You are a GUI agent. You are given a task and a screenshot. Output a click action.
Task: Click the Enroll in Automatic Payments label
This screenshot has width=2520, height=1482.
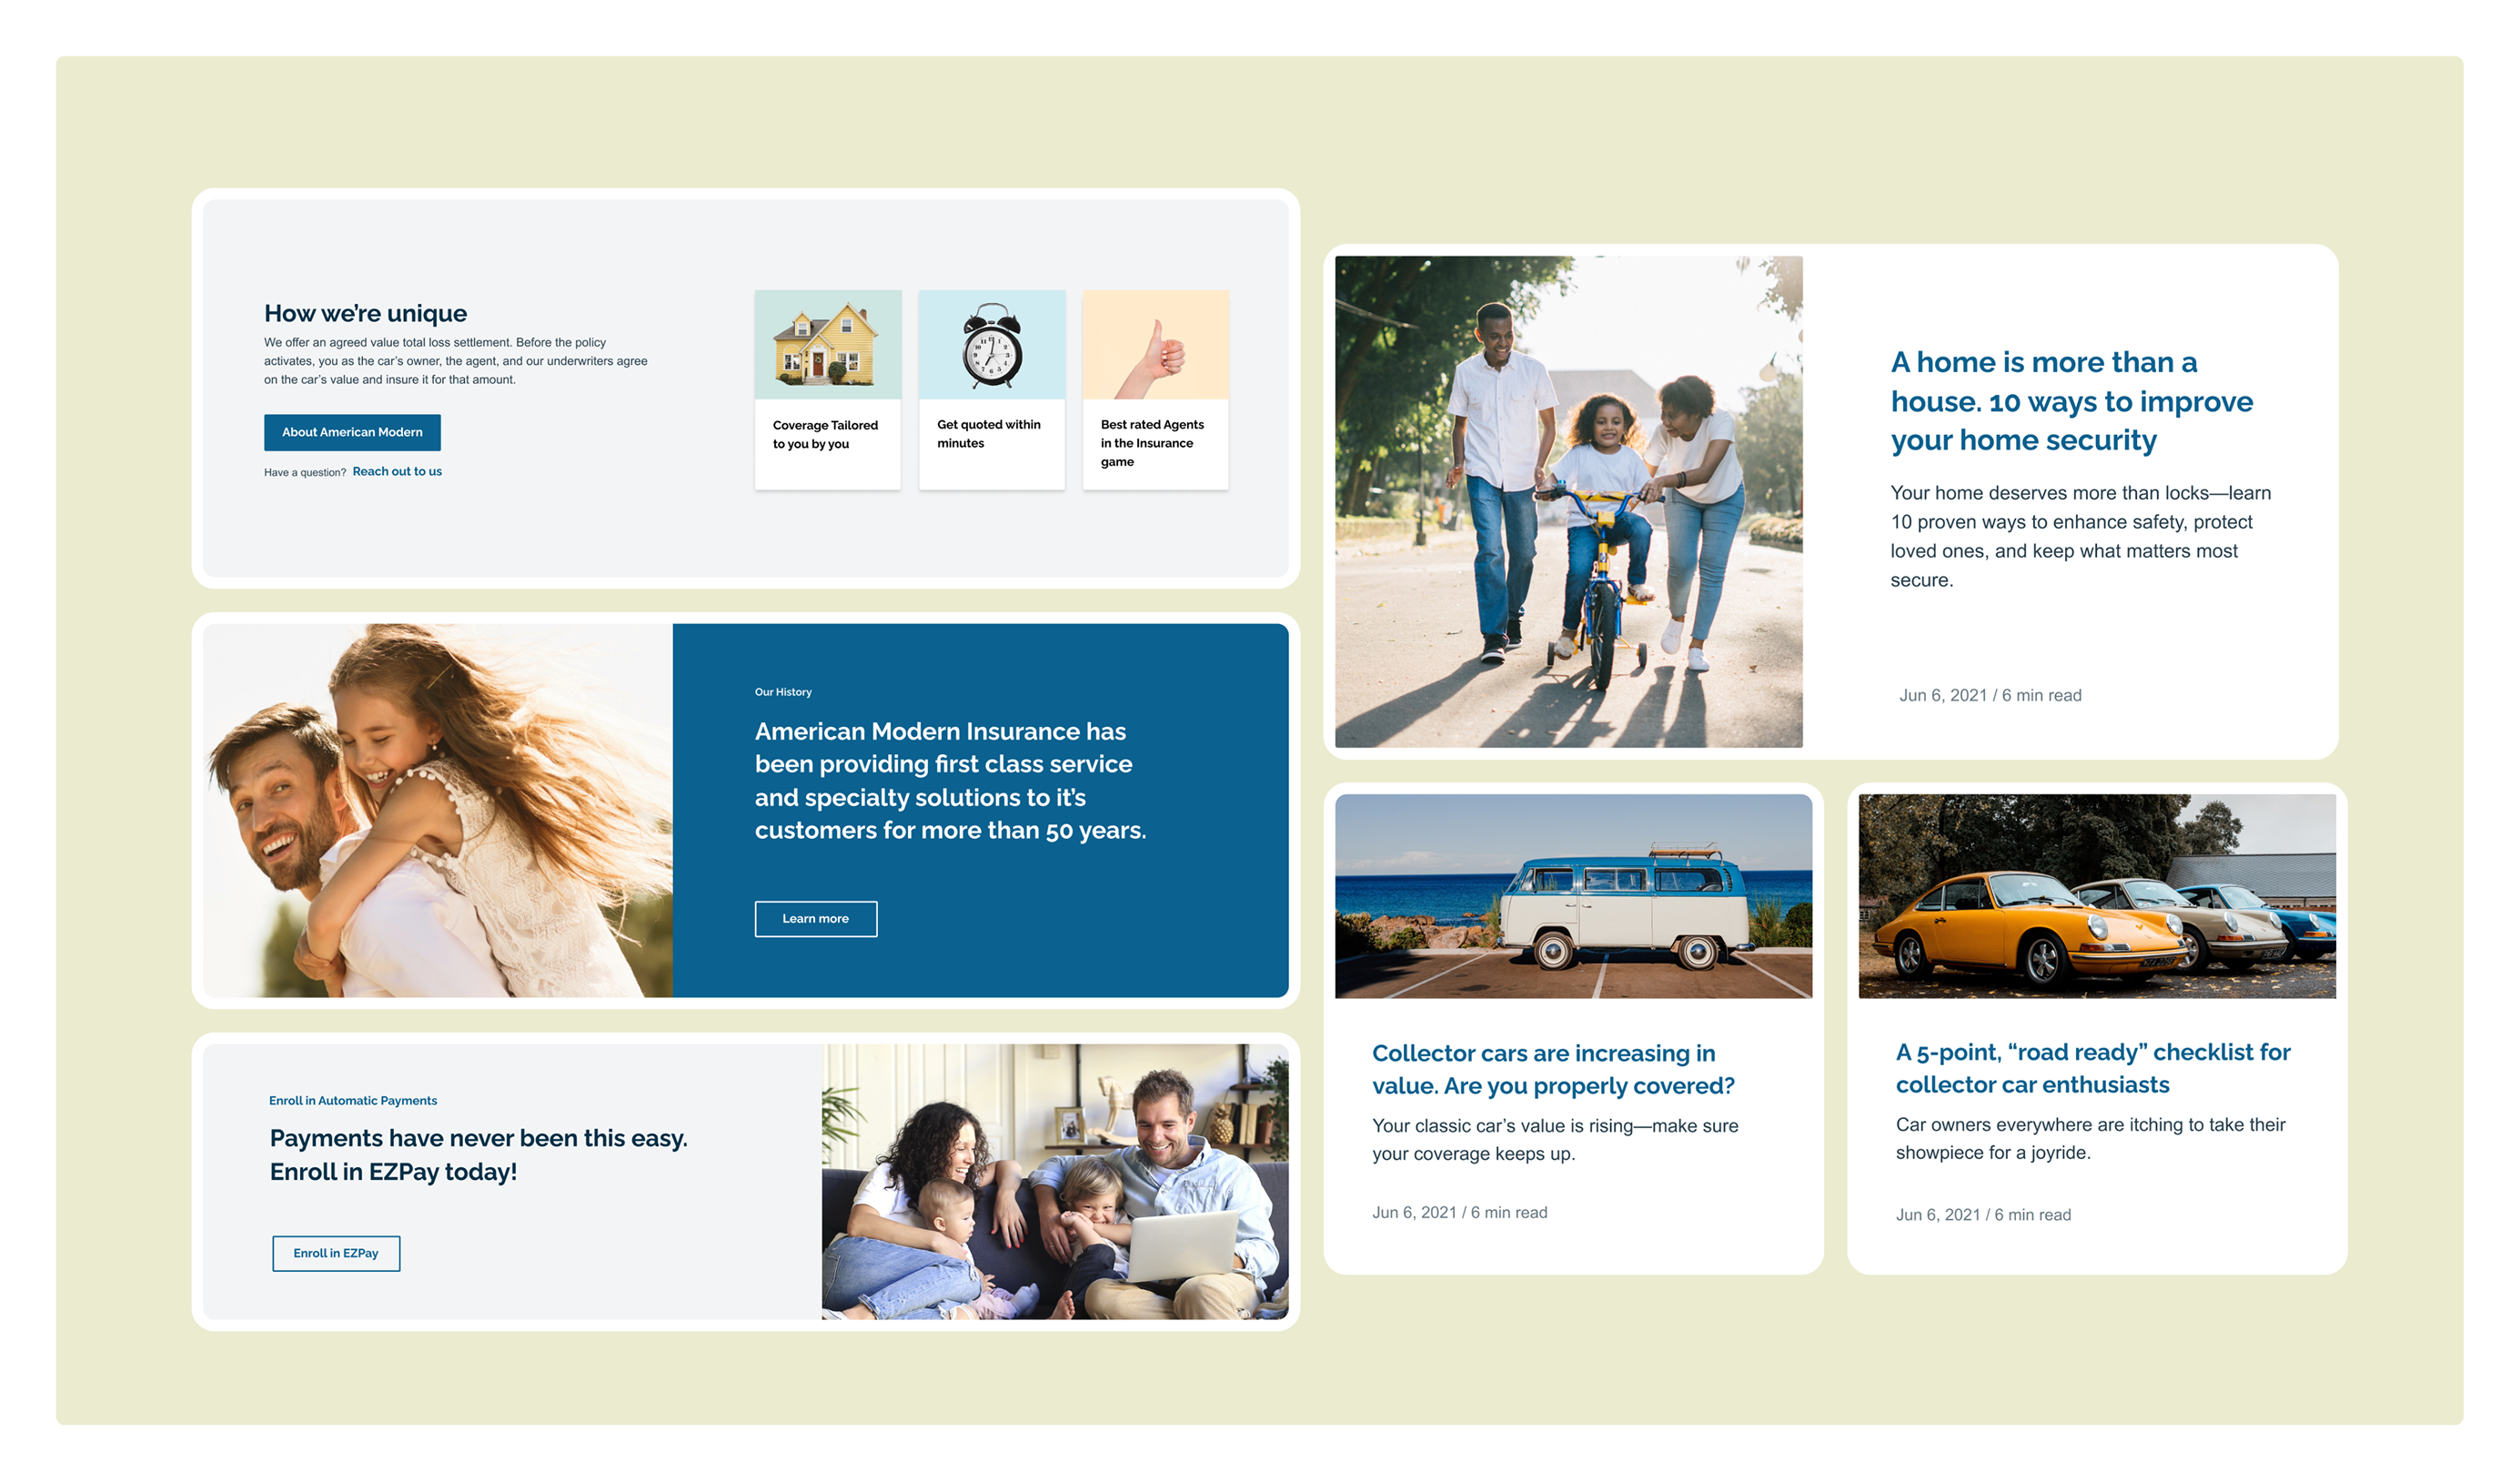(x=352, y=1100)
